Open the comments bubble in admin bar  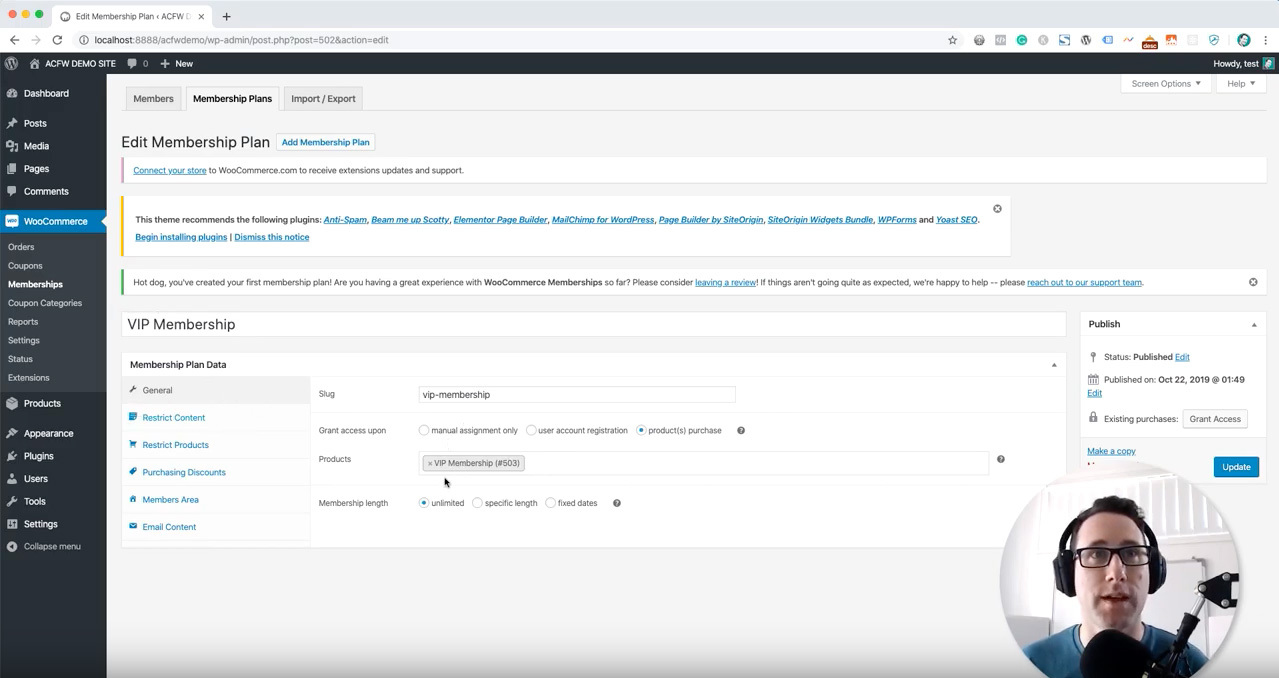(137, 63)
